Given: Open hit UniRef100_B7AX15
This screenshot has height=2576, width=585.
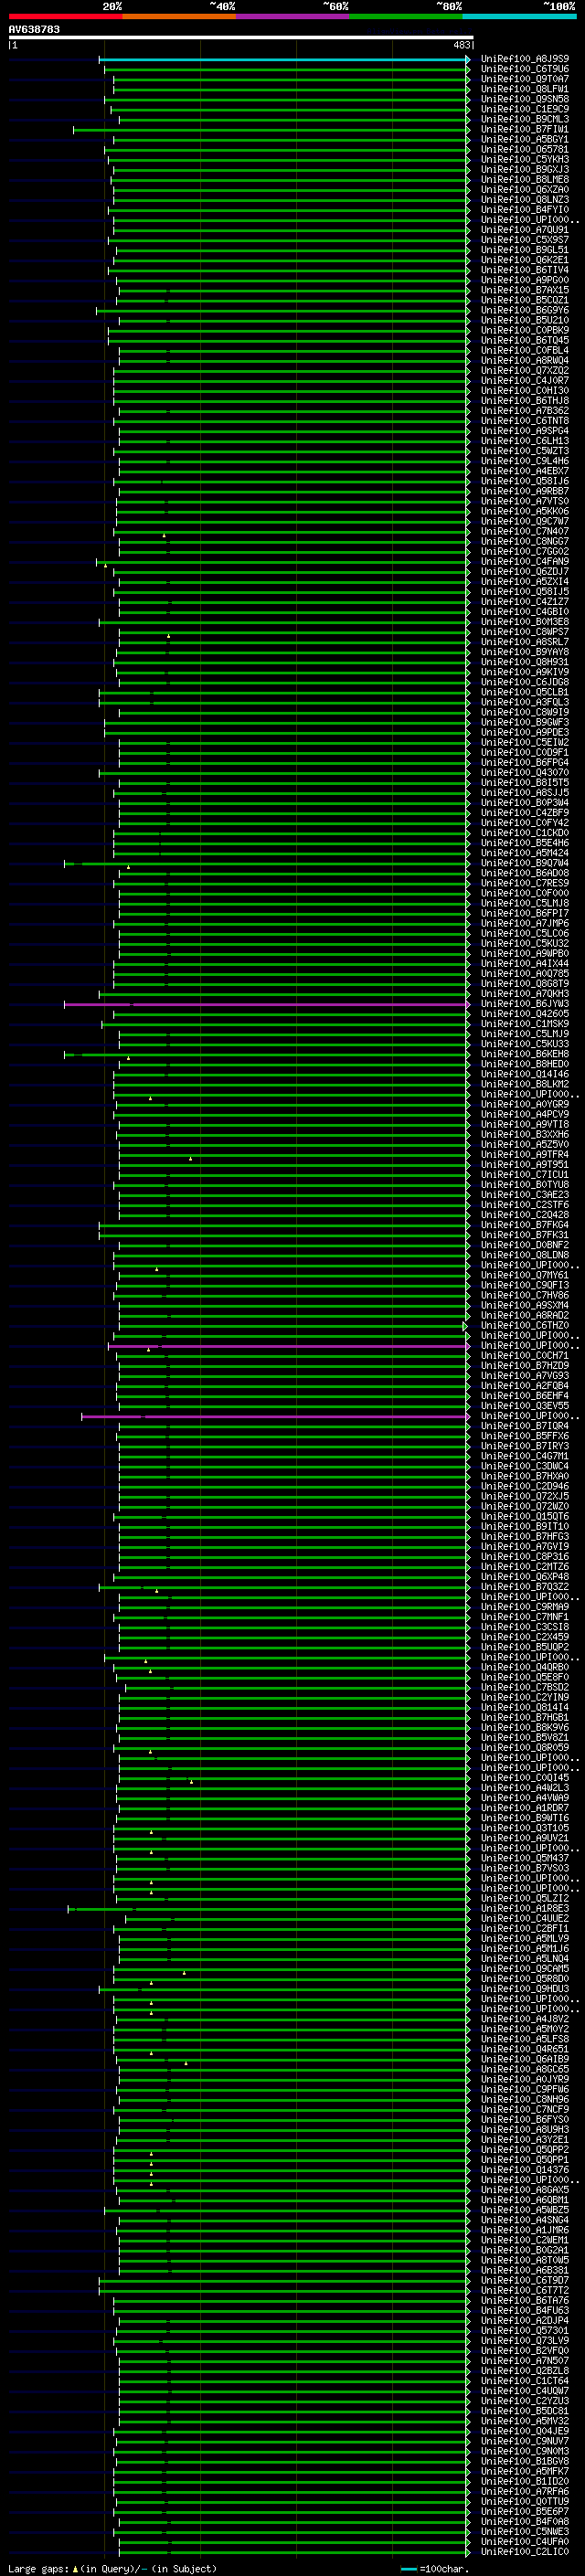Looking at the screenshot, I should coord(525,290).
